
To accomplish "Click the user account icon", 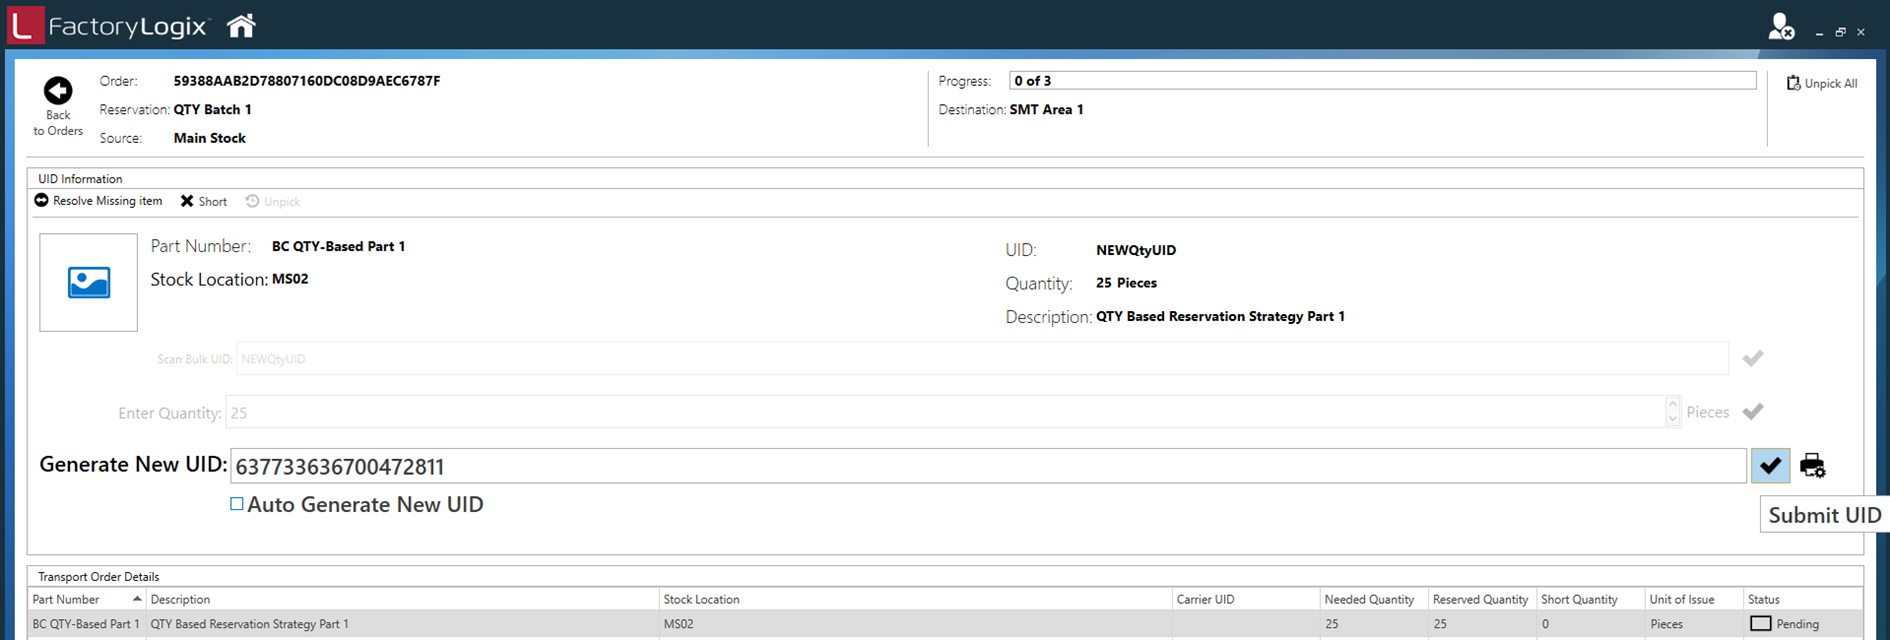I will tap(1780, 27).
